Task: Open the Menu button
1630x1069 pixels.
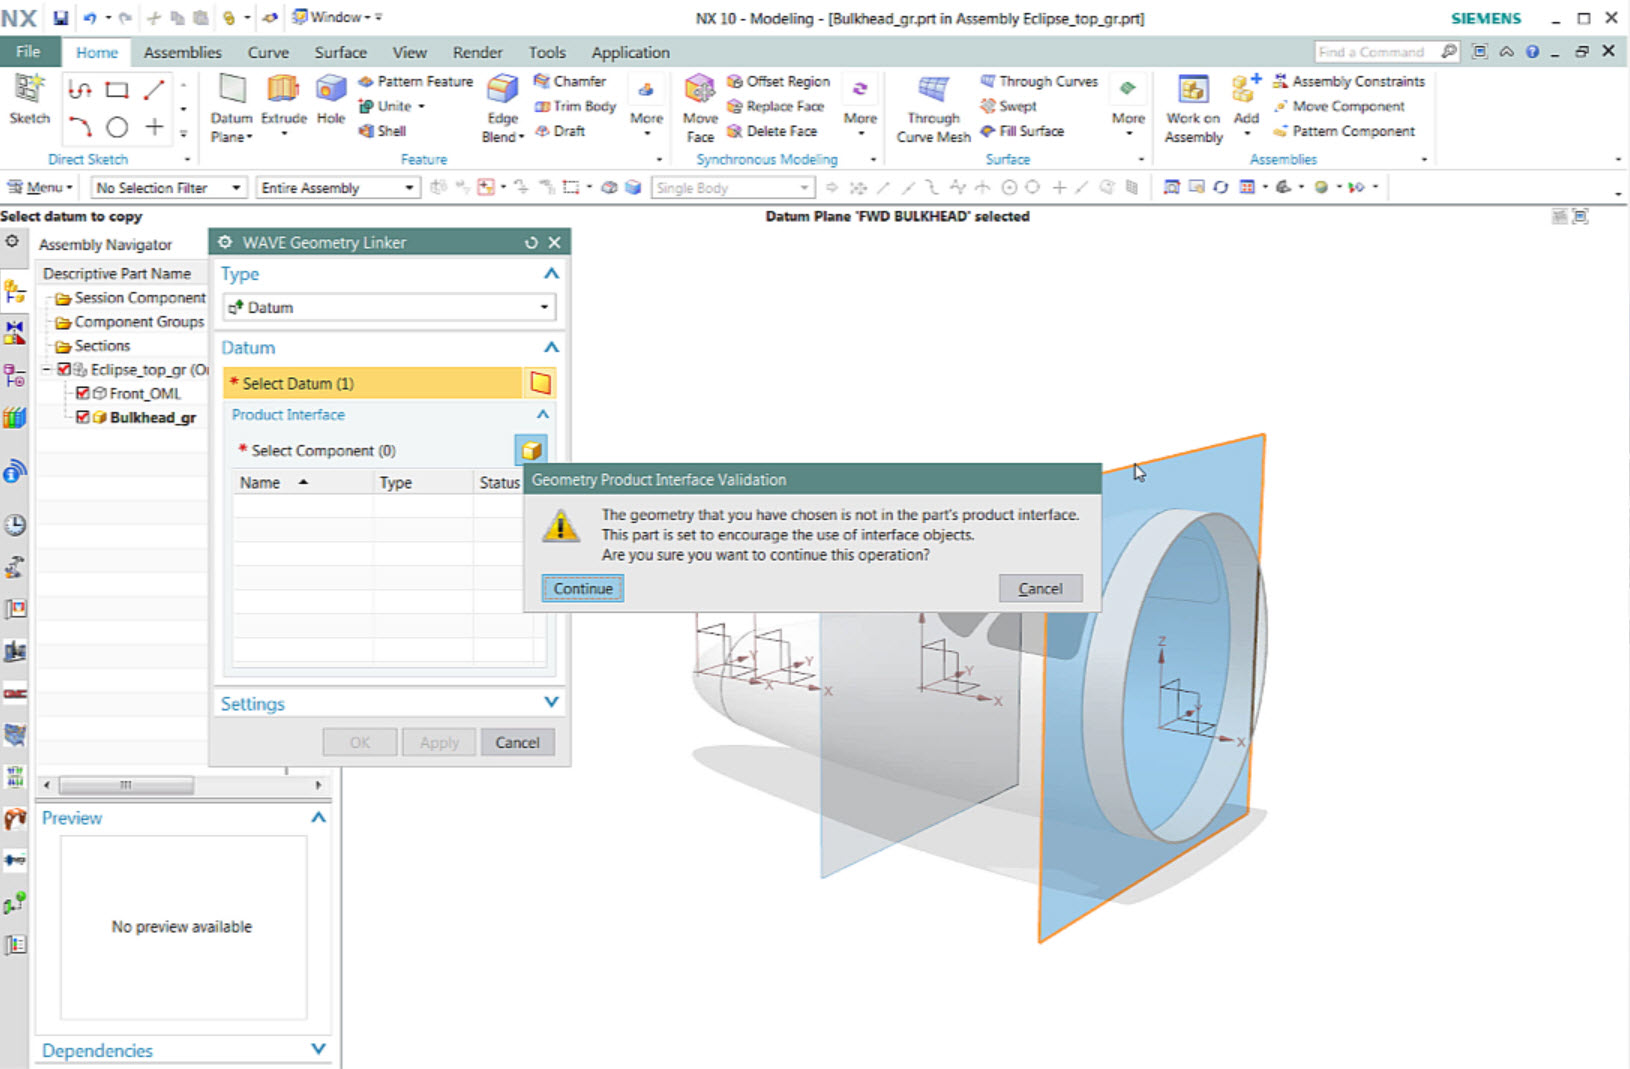Action: coord(39,187)
